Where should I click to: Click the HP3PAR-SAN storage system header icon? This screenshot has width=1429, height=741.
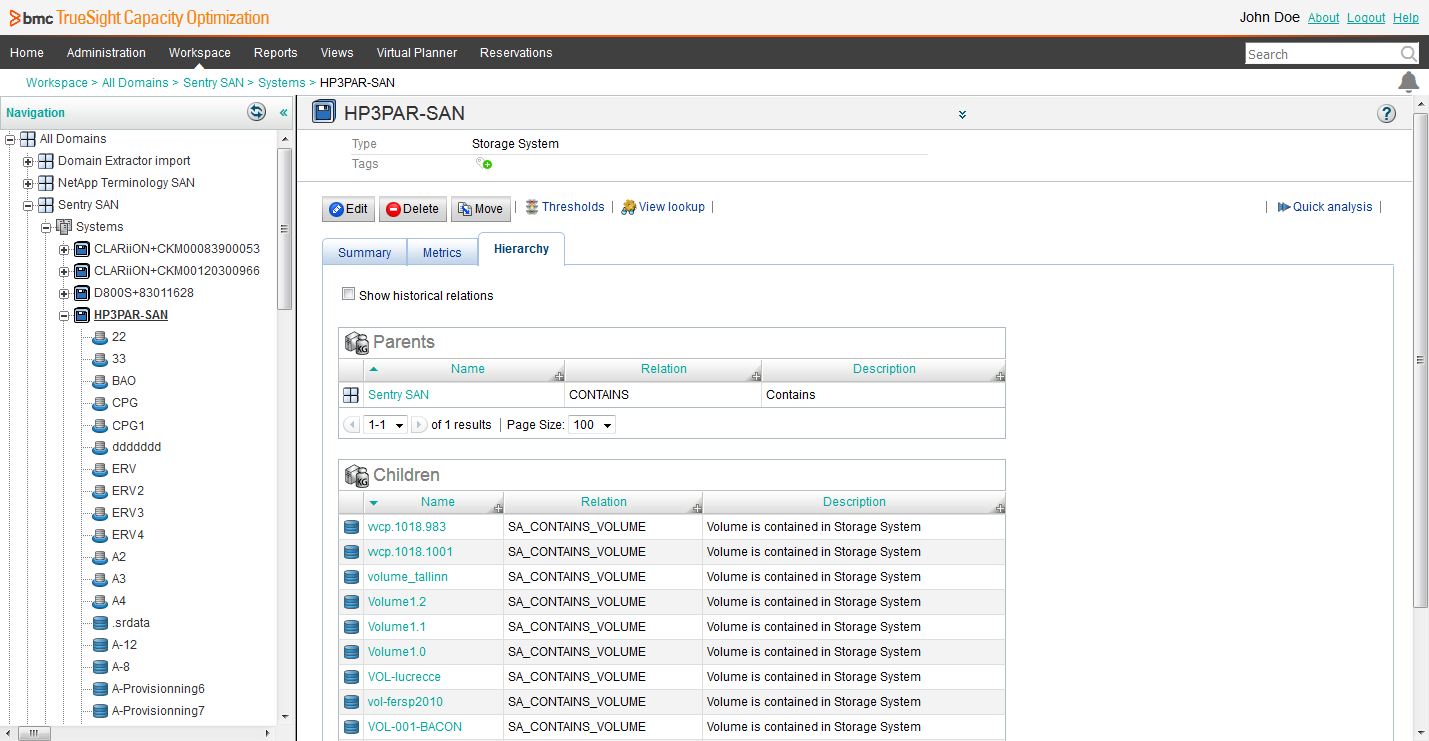click(324, 112)
